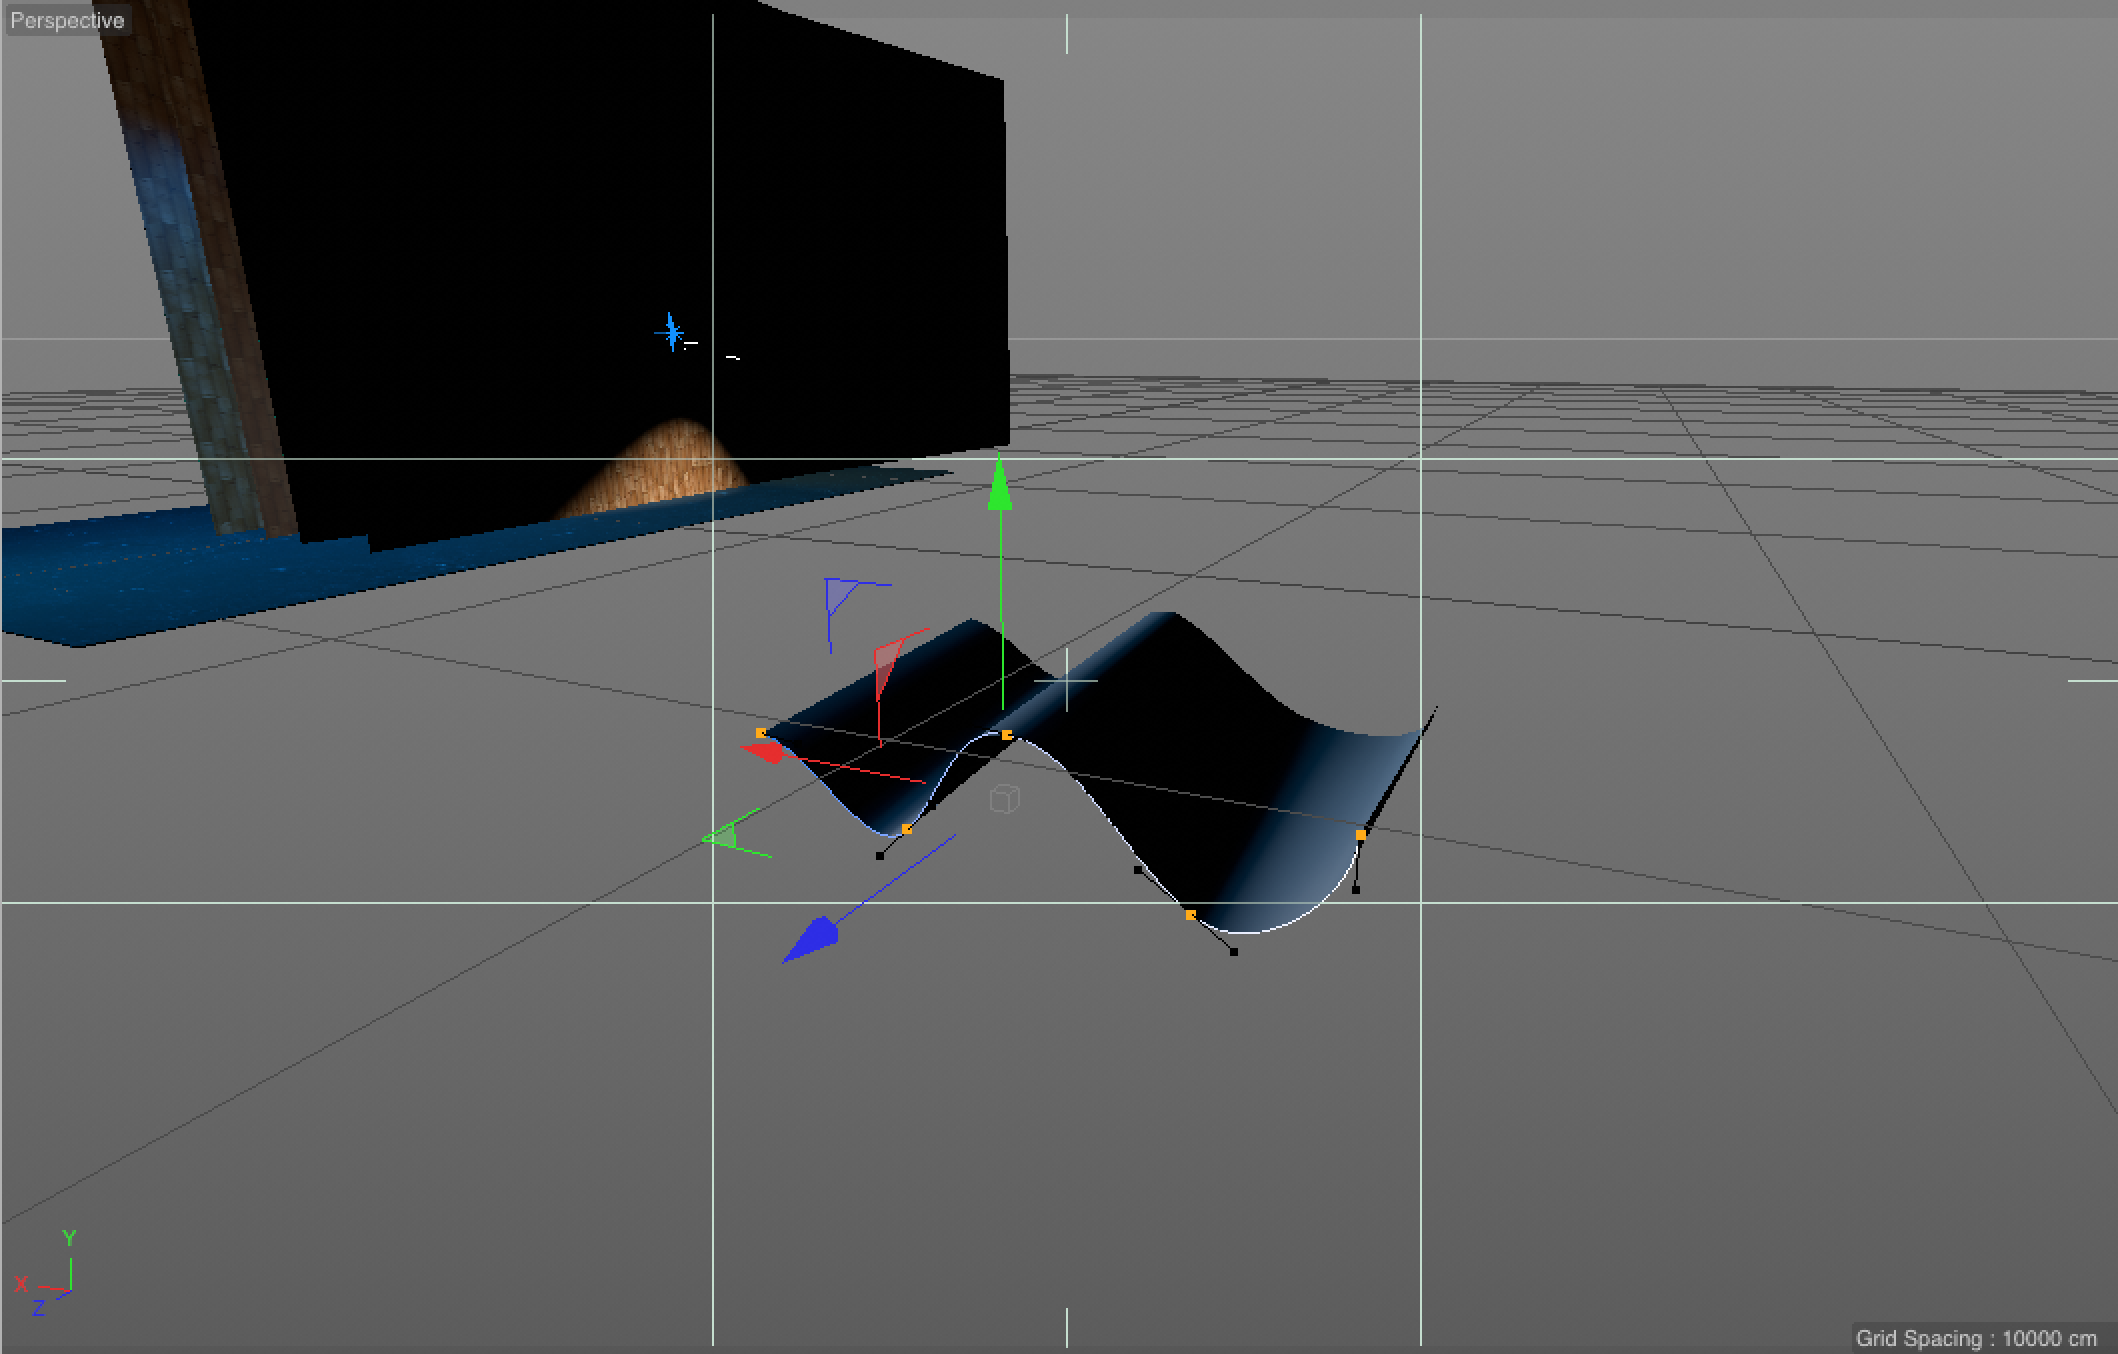Select the rightmost orange spline point

1361,834
